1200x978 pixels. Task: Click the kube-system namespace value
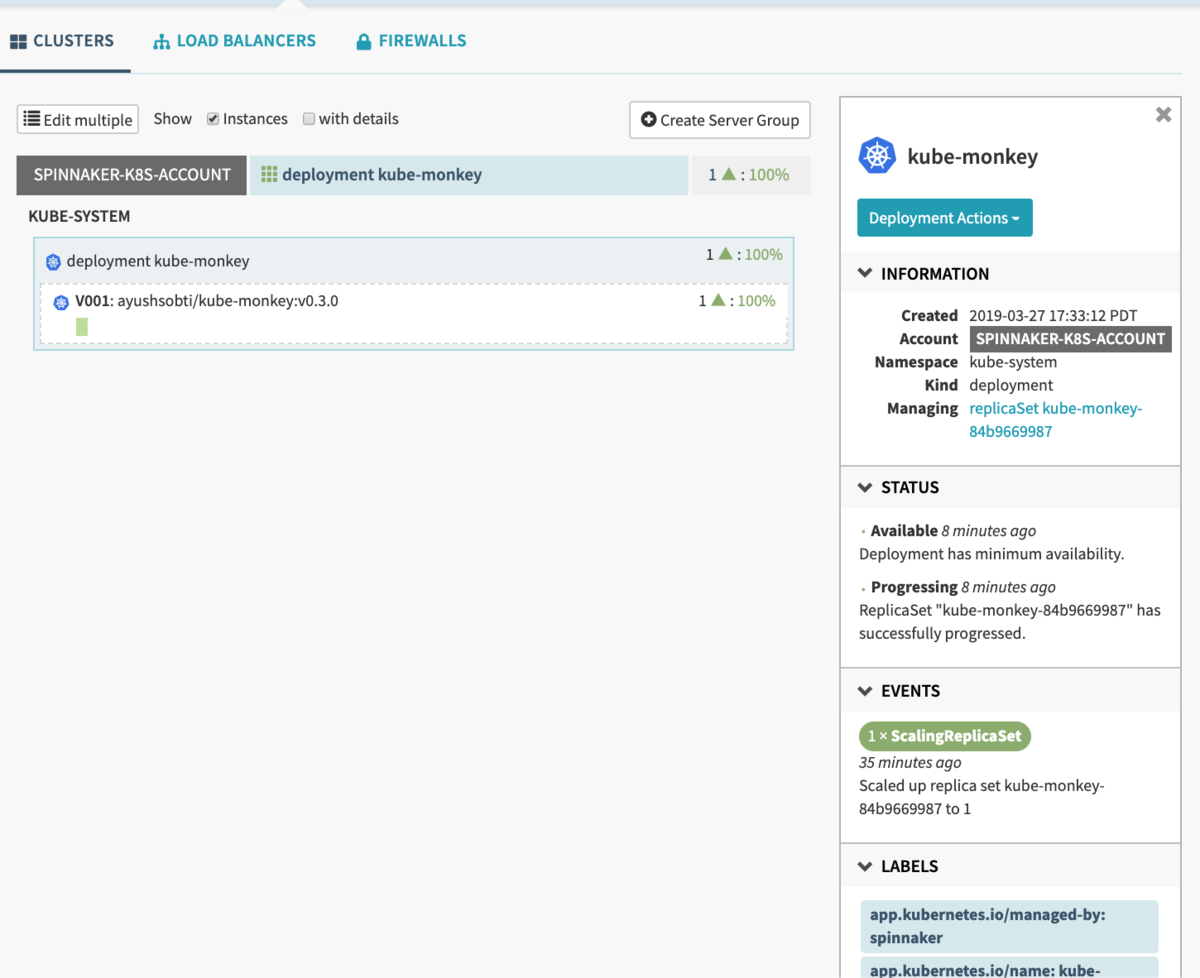(1013, 362)
